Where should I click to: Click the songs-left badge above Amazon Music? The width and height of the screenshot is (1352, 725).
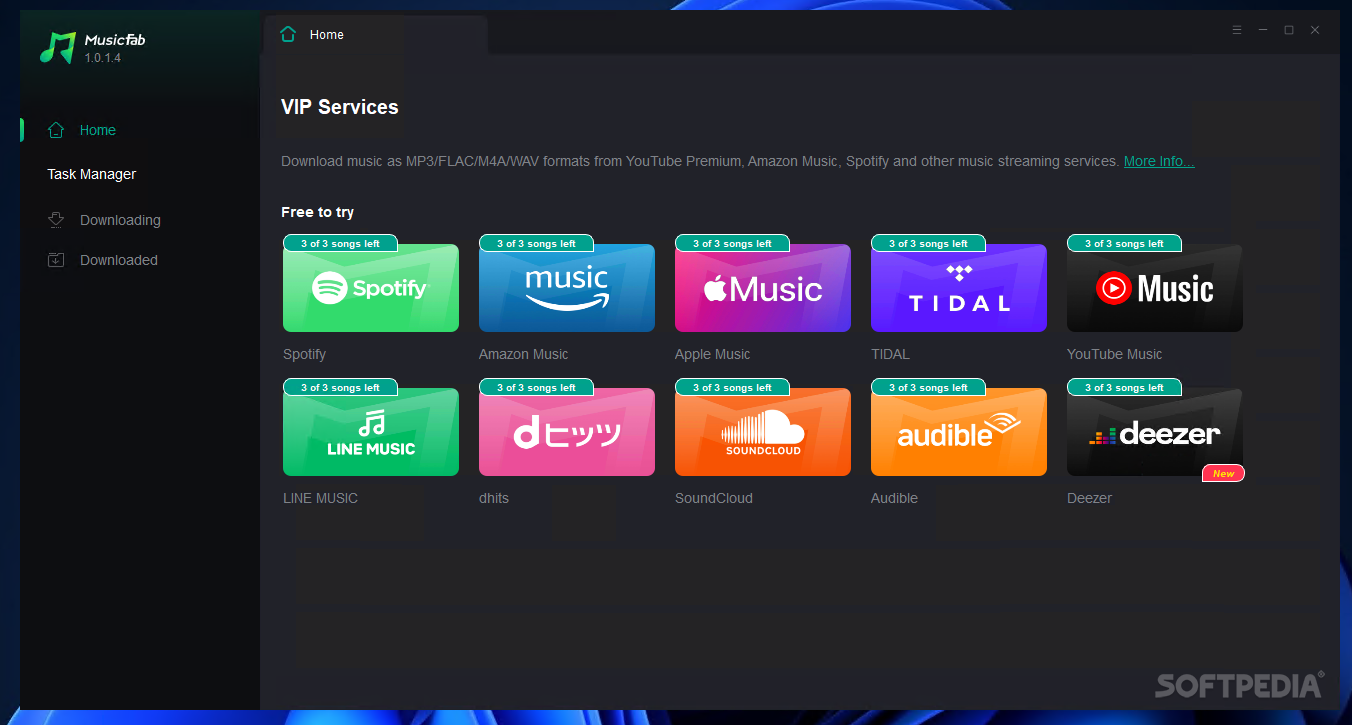click(x=536, y=243)
